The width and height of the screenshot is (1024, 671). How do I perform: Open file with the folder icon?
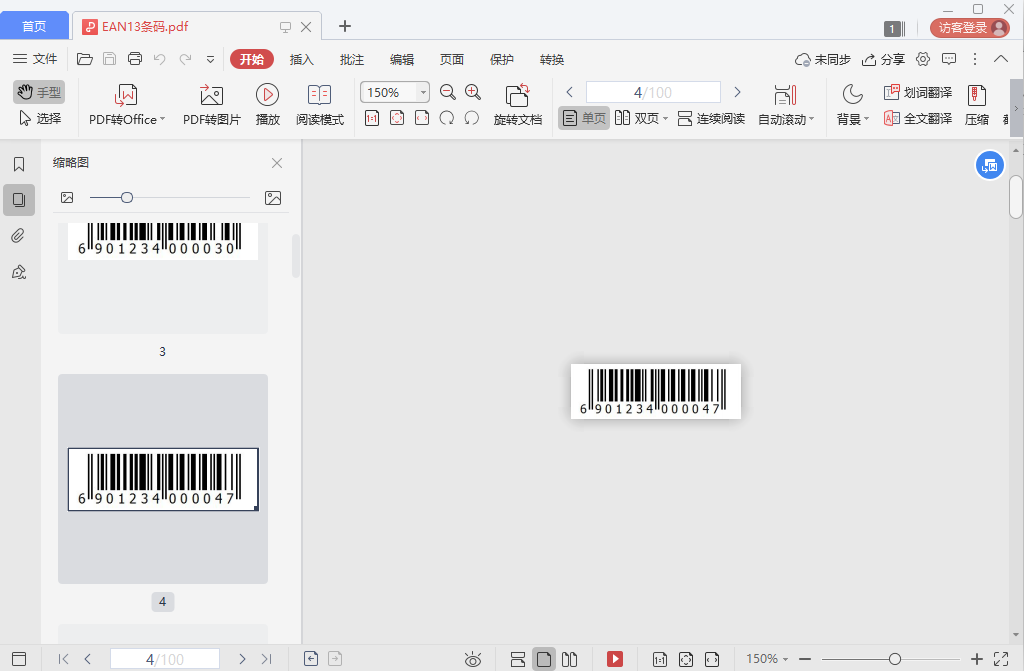click(85, 59)
